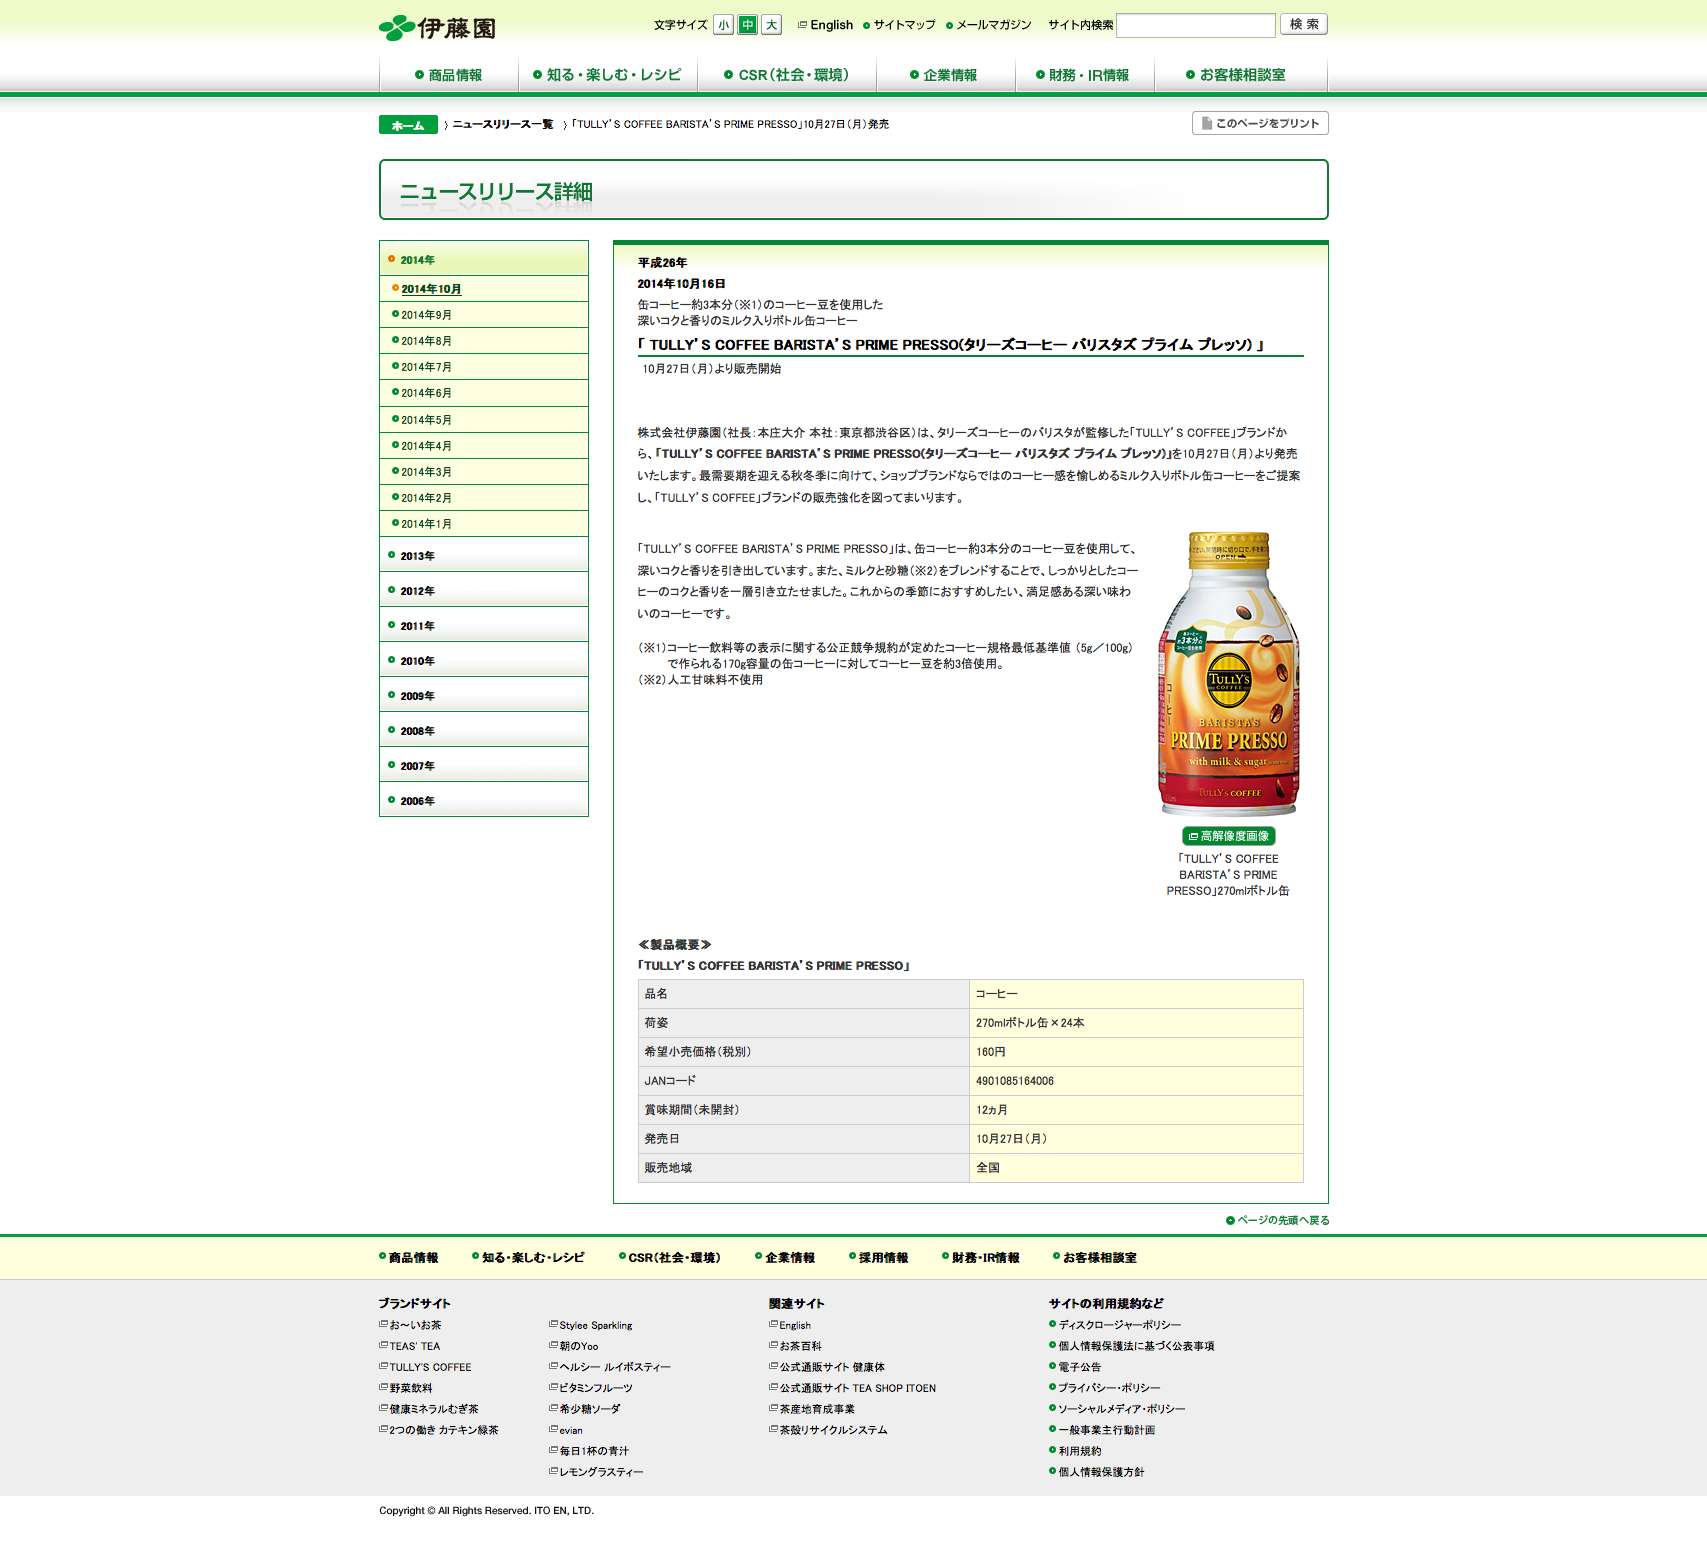This screenshot has width=1707, height=1542.
Task: Open プライバシー・ポリシー link
Action: [1105, 1388]
